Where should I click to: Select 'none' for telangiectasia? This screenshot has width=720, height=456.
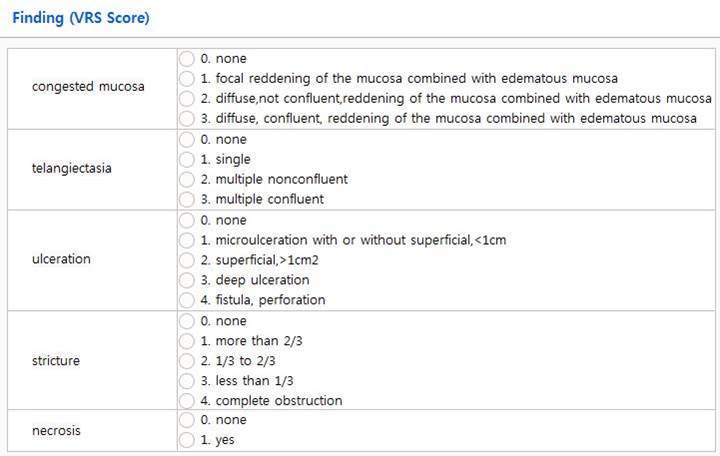[187, 139]
